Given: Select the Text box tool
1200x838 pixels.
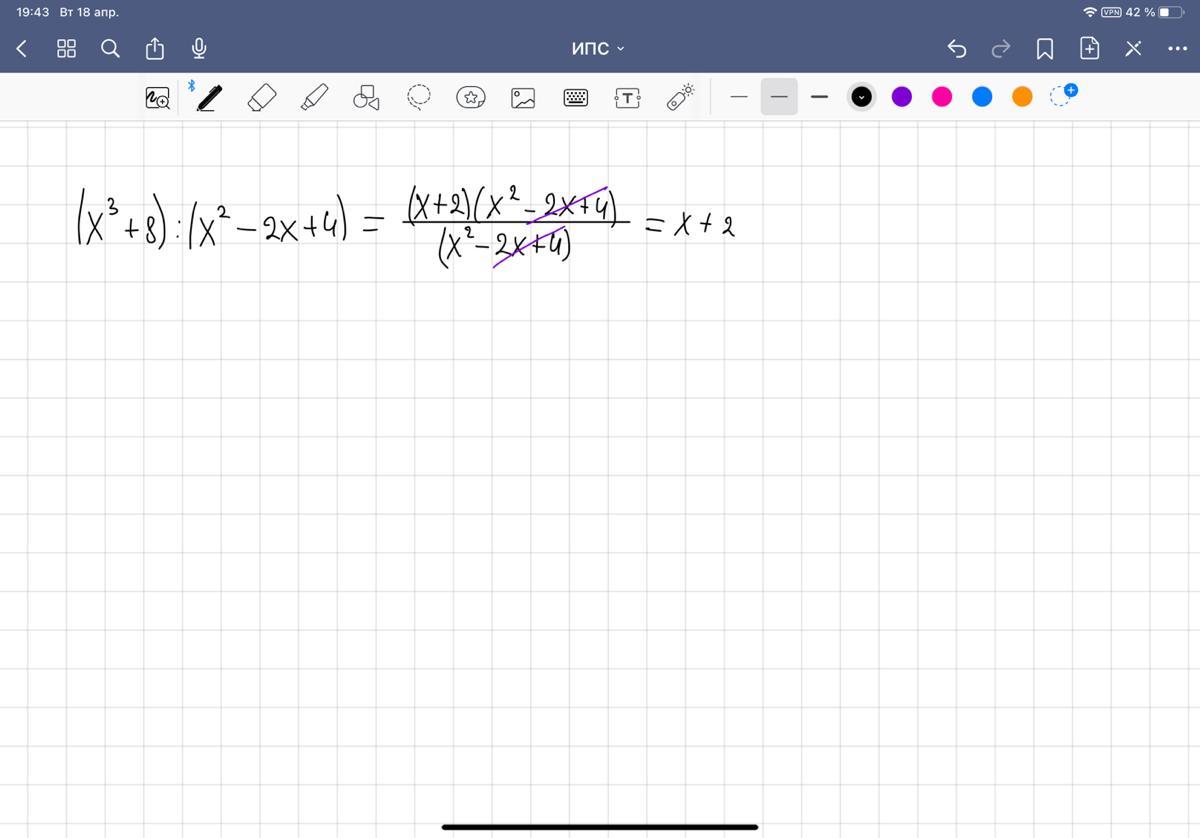Looking at the screenshot, I should [627, 97].
